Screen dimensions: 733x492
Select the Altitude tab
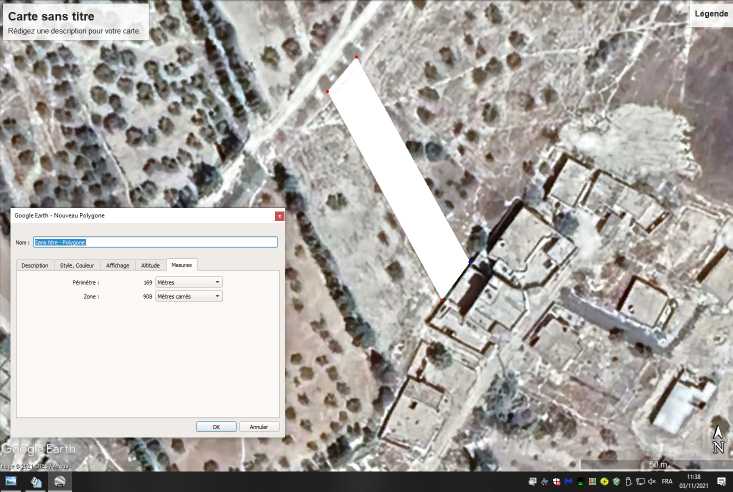[151, 265]
